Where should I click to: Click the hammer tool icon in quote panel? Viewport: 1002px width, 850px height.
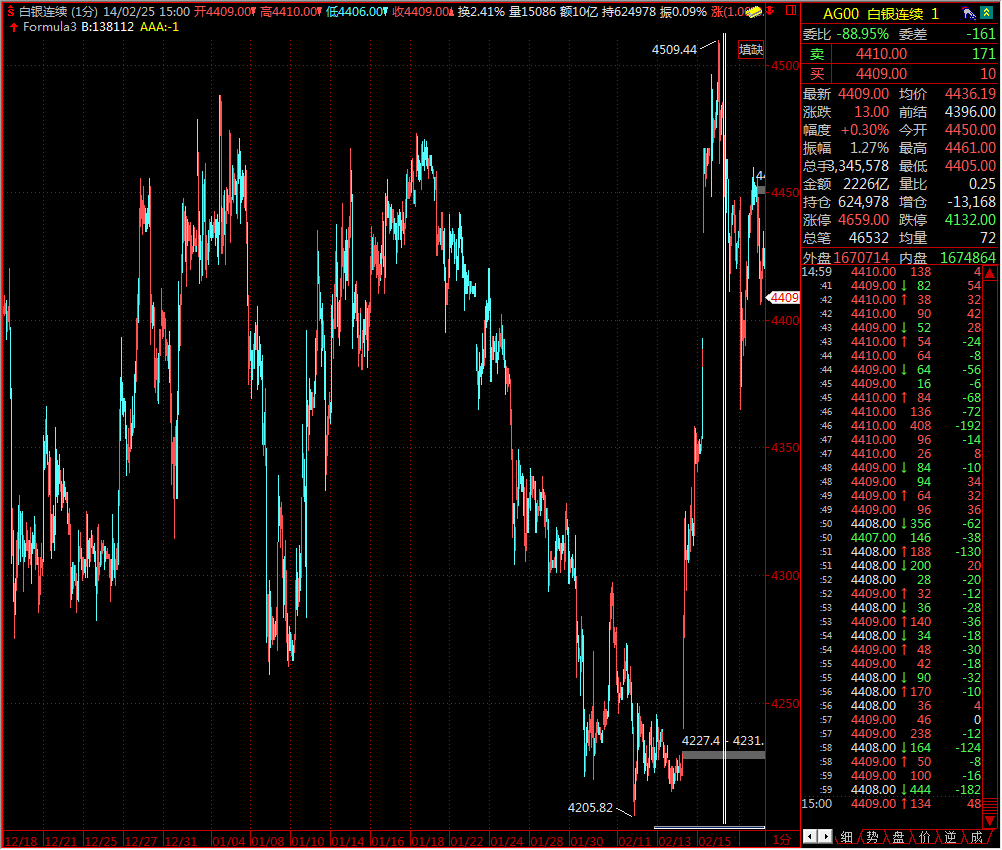click(x=969, y=13)
